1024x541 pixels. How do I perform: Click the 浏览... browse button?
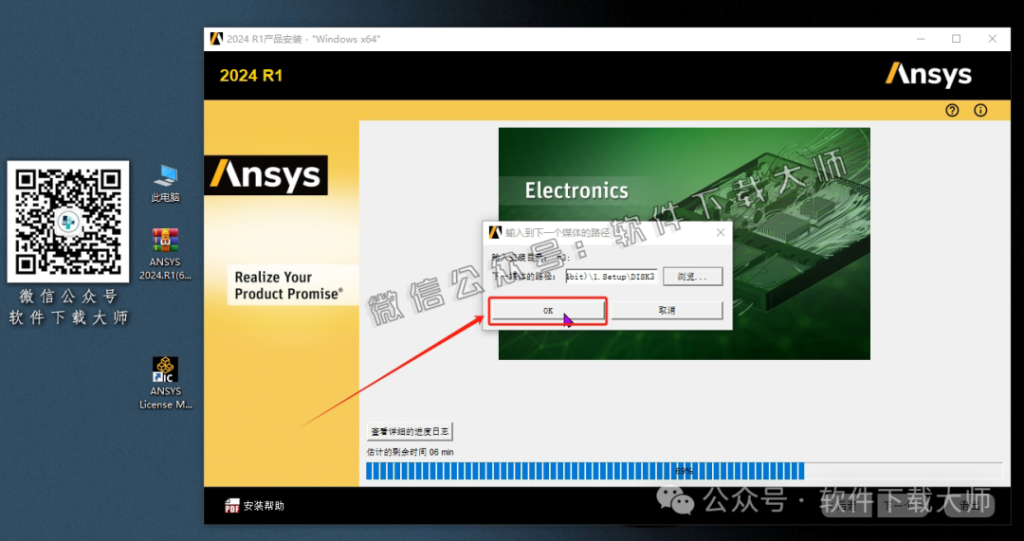coord(693,276)
